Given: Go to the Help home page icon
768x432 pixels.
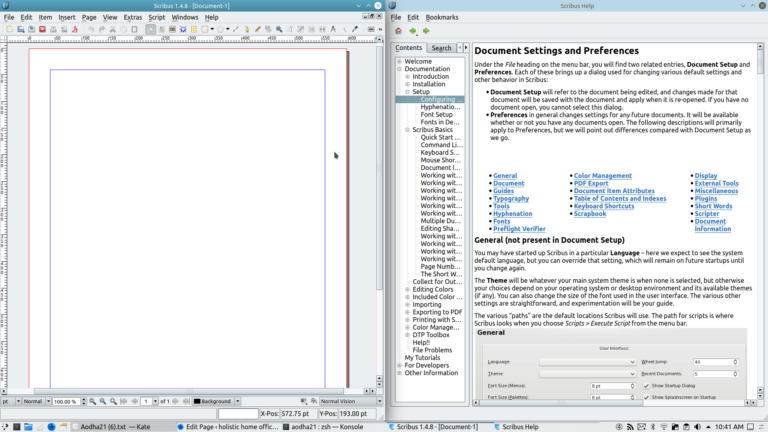Looking at the screenshot, I should coord(398,31).
